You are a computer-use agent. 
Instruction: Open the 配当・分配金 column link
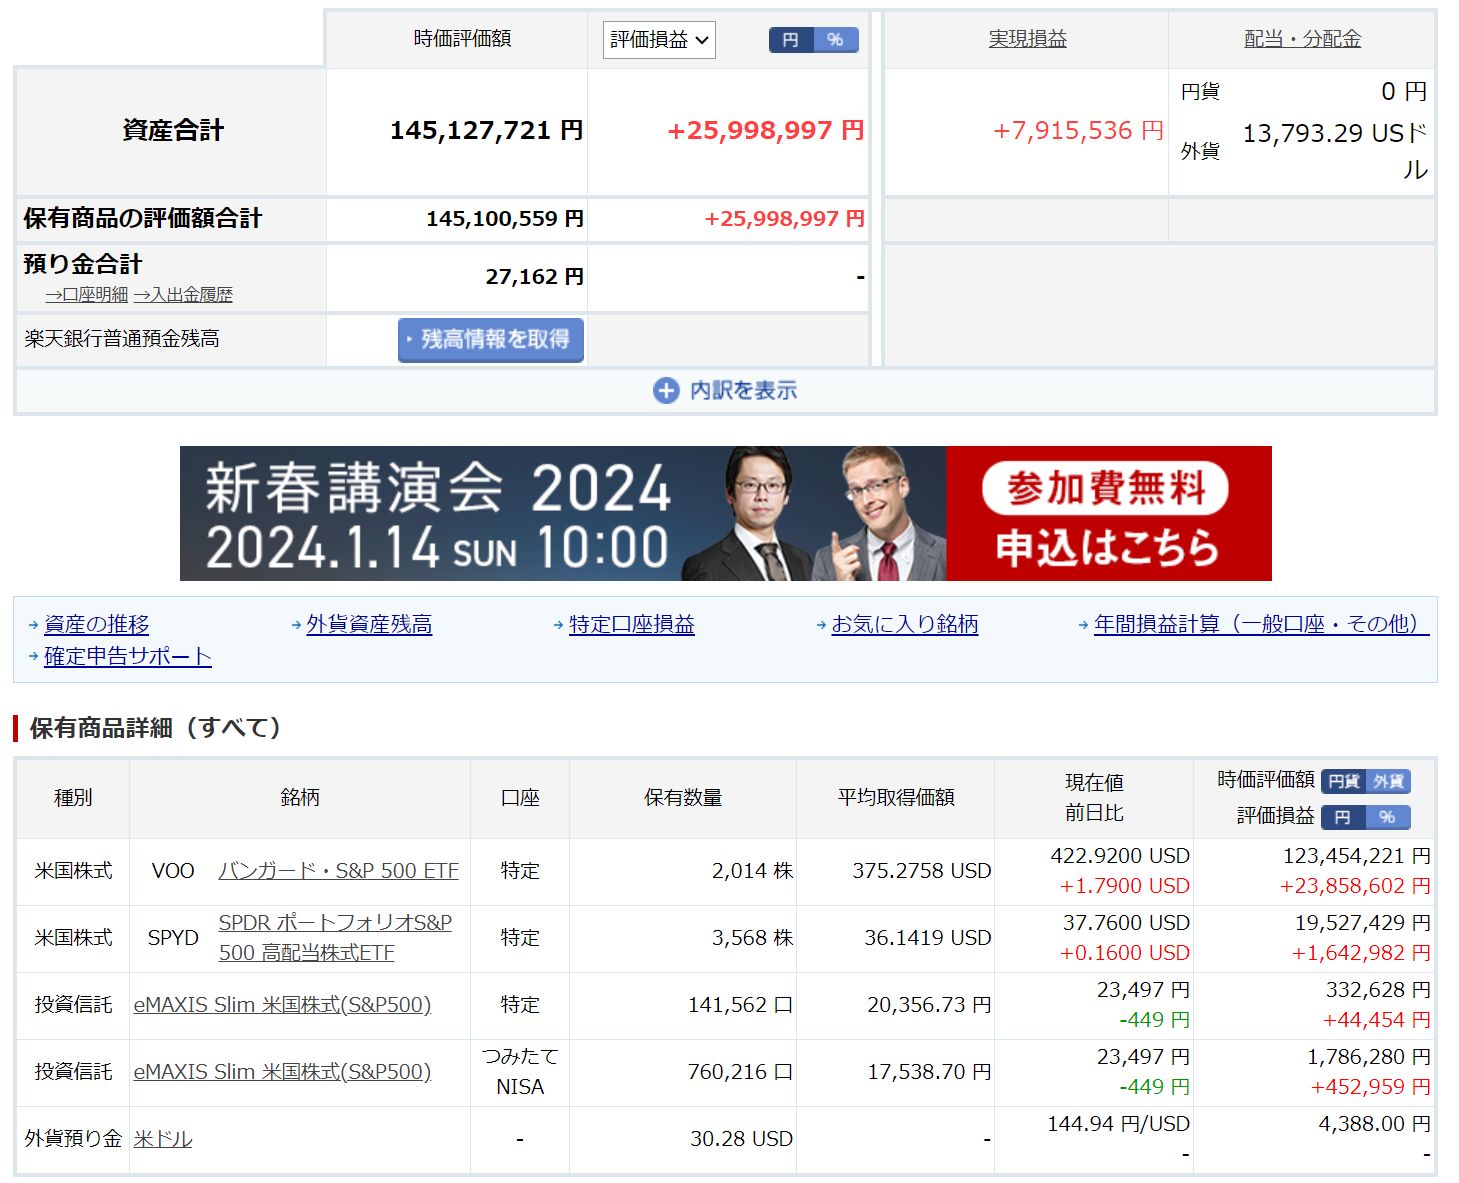click(x=1302, y=39)
